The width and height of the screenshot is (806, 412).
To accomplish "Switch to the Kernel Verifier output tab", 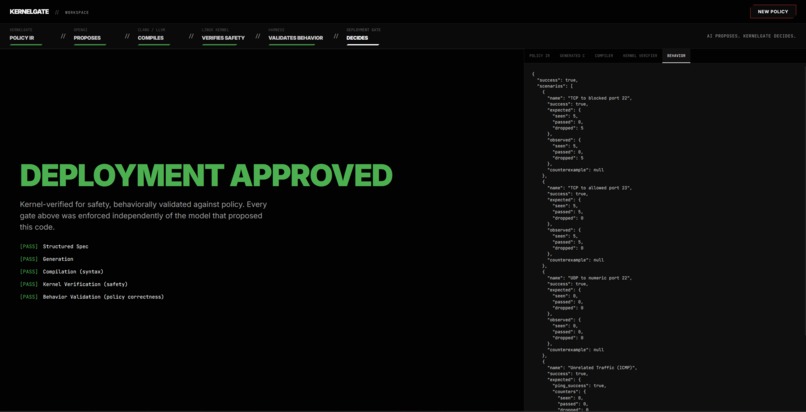I will (640, 55).
